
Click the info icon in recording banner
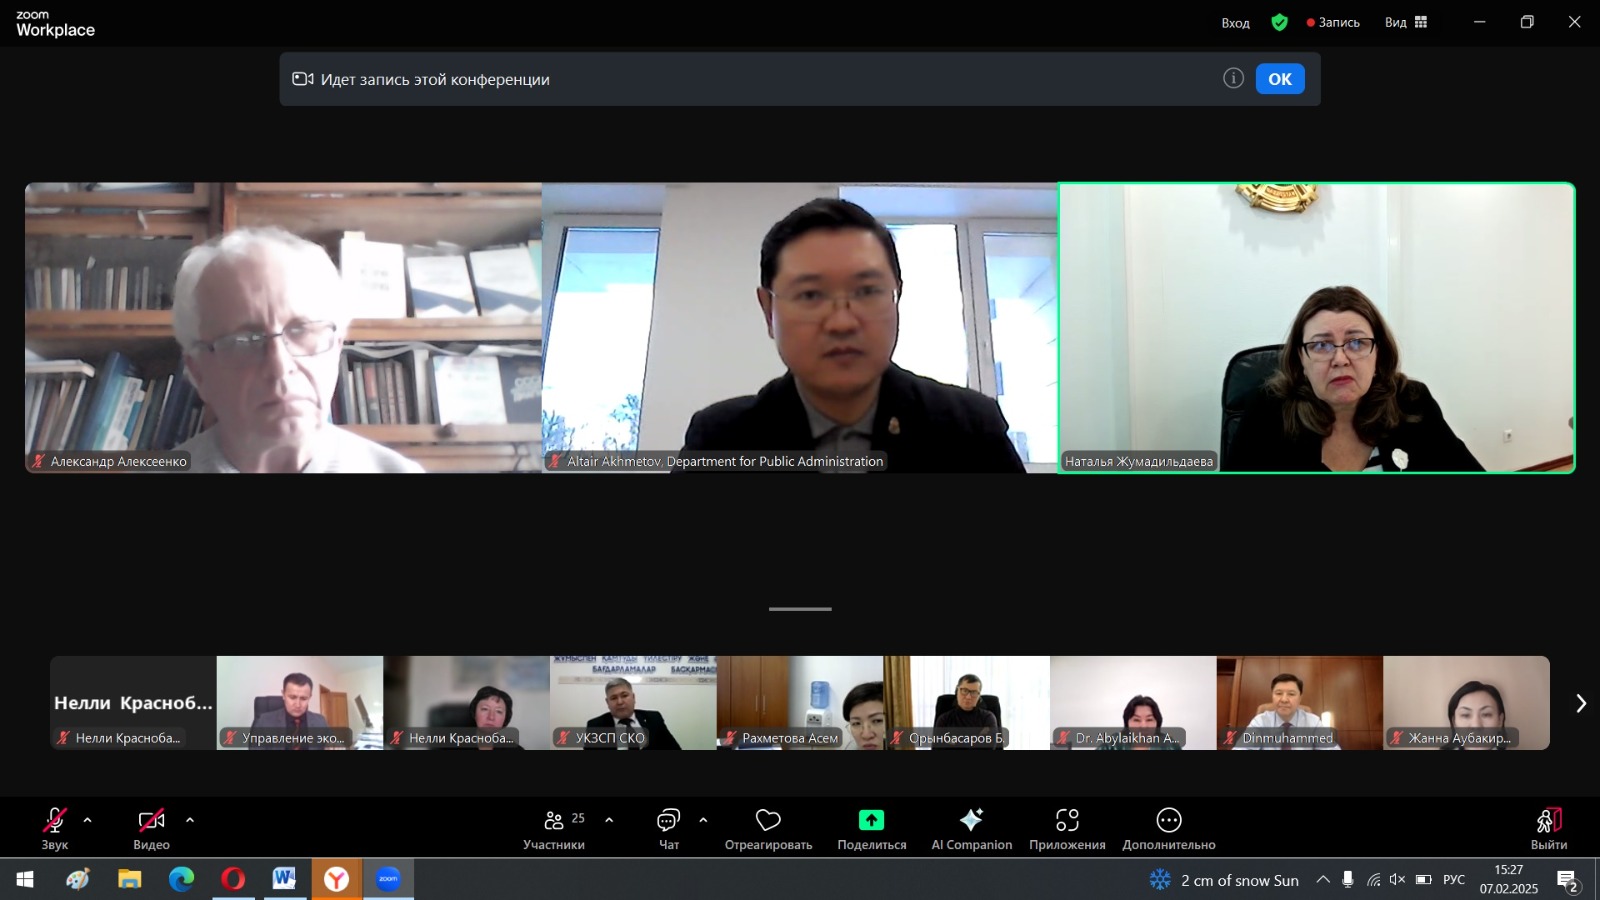pyautogui.click(x=1233, y=78)
